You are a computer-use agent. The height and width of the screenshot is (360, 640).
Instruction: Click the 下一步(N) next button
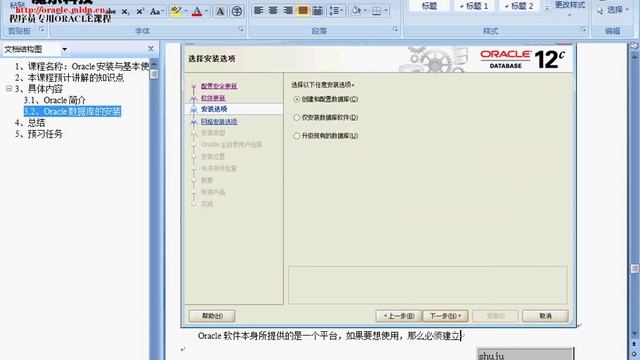(445, 316)
